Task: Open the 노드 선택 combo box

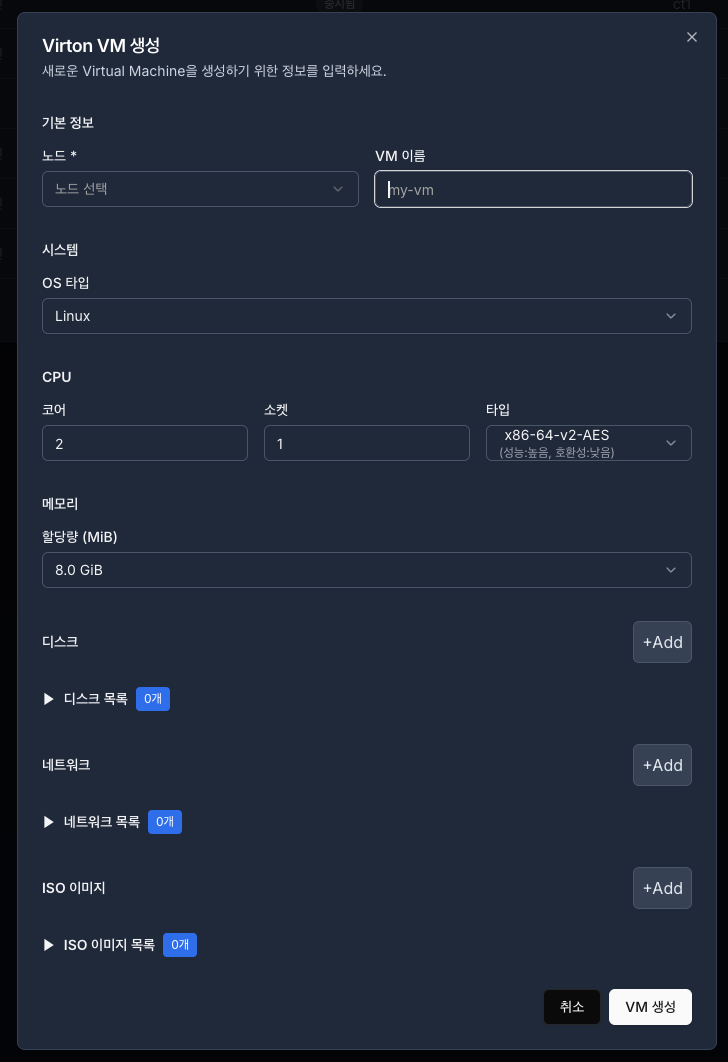Action: 200,188
